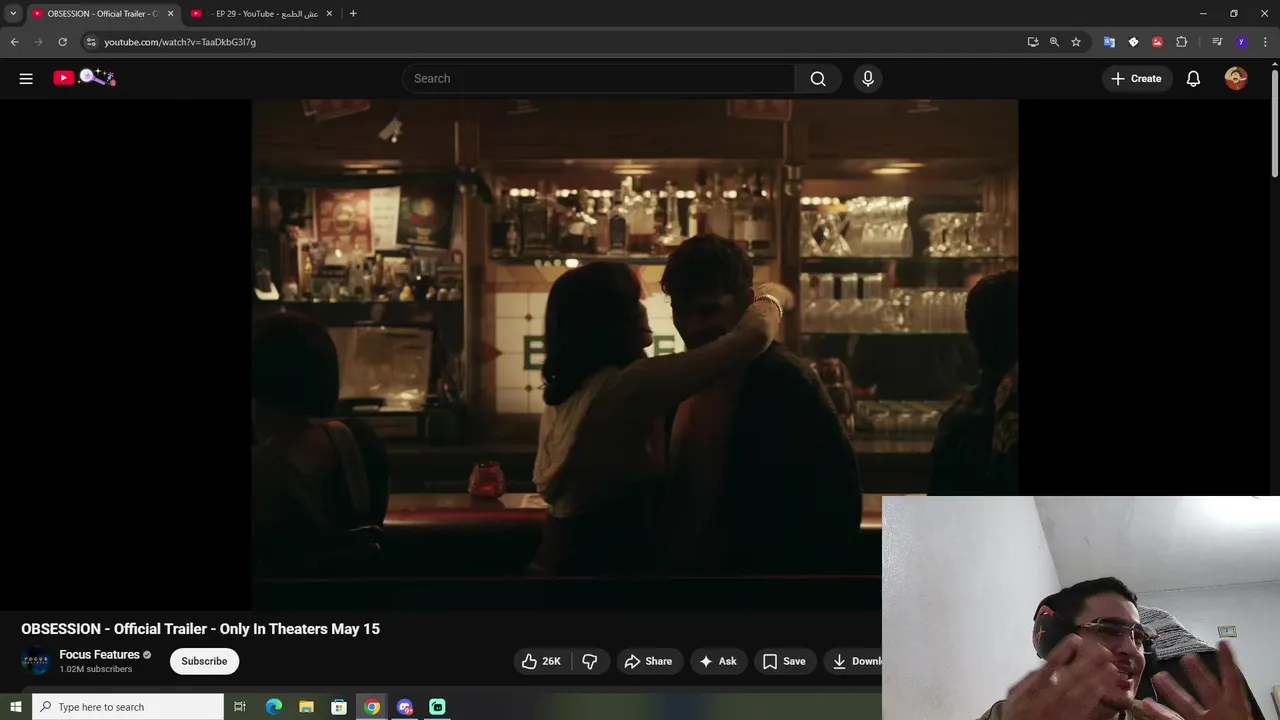
Task: Open Task View on the taskbar
Action: [x=240, y=707]
